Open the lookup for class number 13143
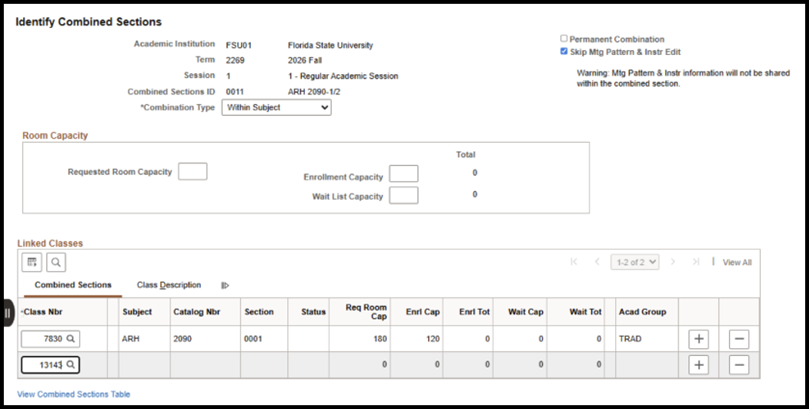 [x=71, y=365]
